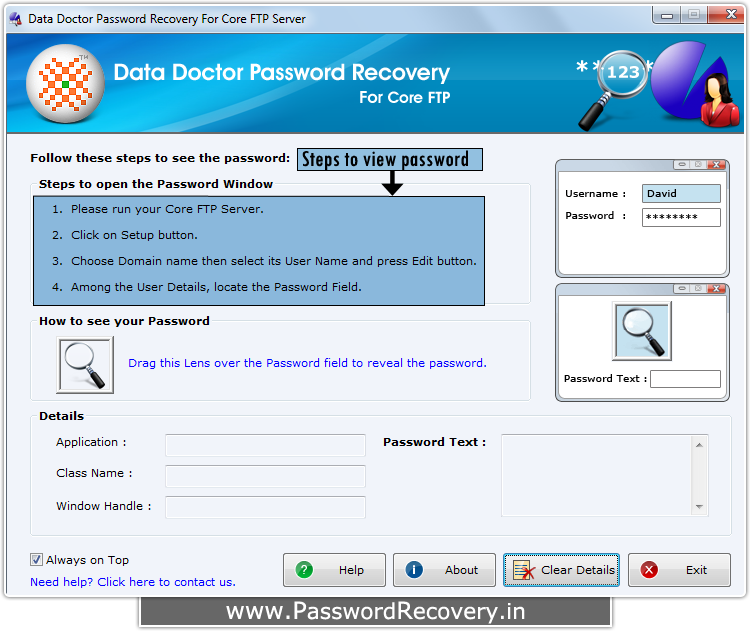This screenshot has height=631, width=750.
Task: Click the Exit button
Action: pos(679,570)
